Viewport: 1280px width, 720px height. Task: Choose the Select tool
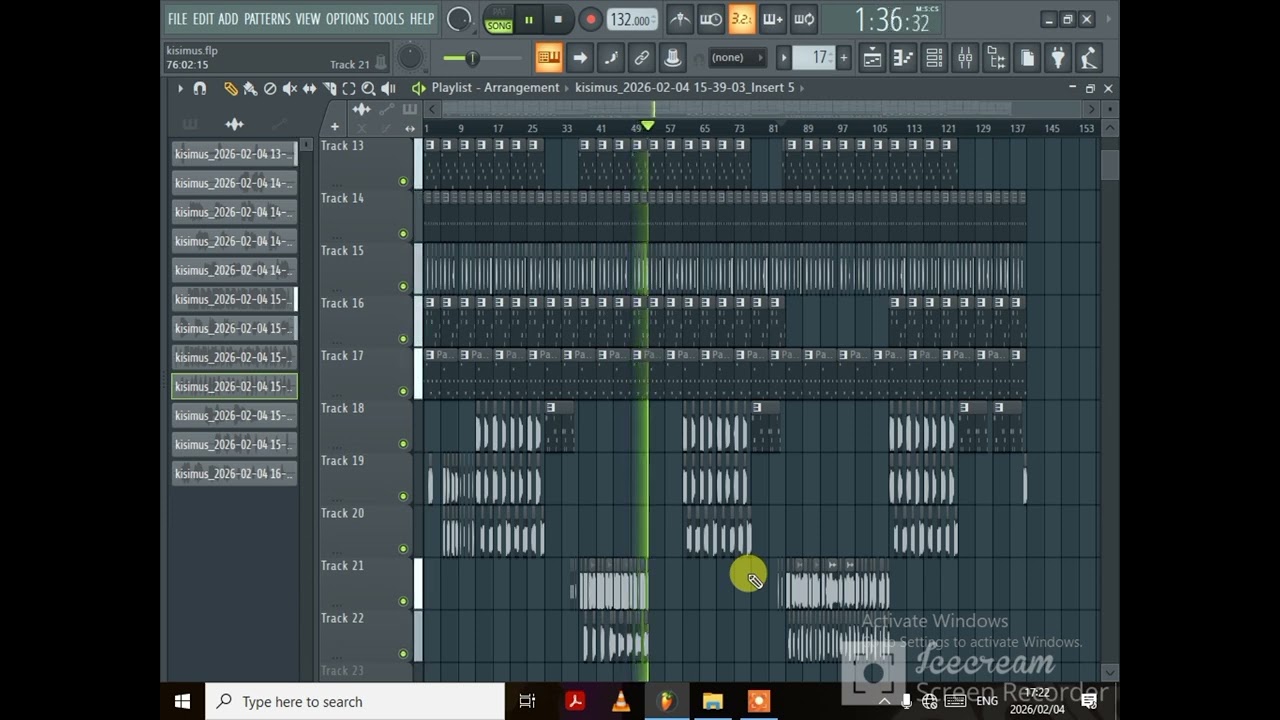pos(349,88)
